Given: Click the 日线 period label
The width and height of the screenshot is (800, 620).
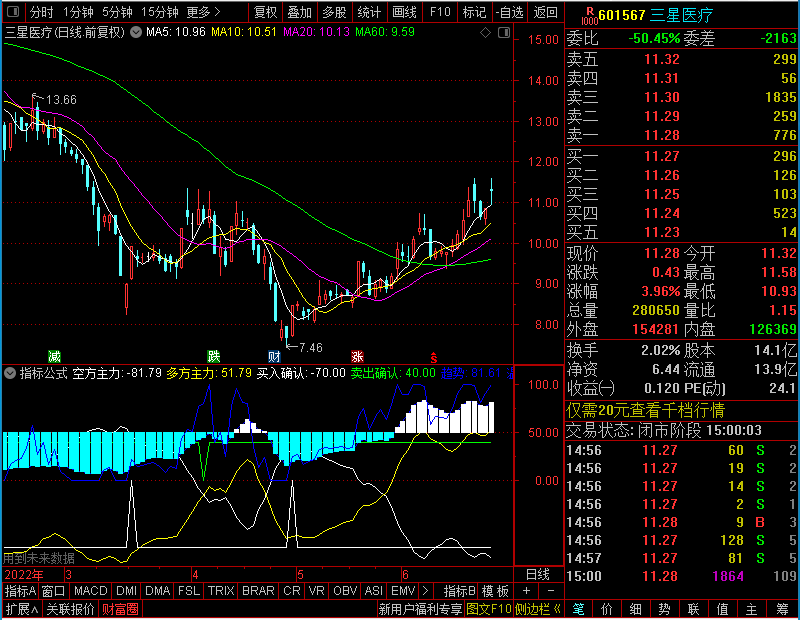Looking at the screenshot, I should [538, 575].
